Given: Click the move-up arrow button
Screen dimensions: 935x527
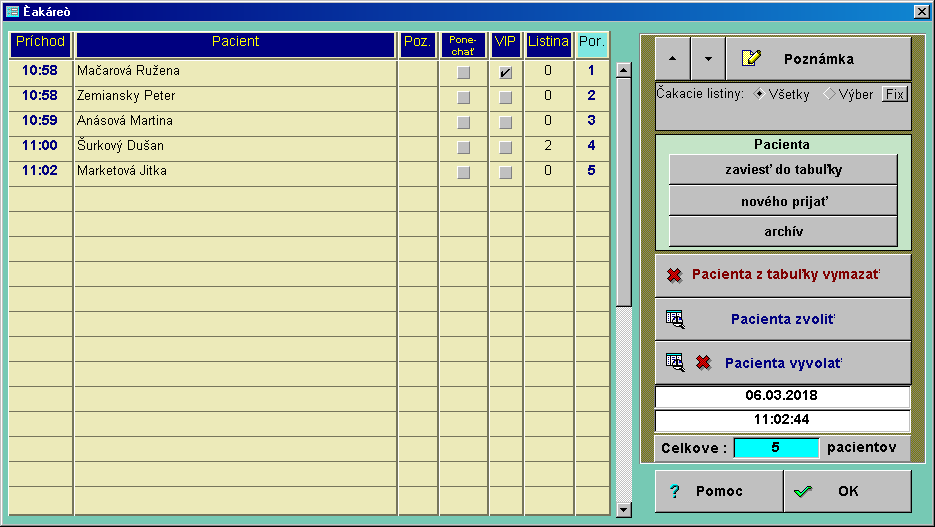Looking at the screenshot, I should [673, 58].
